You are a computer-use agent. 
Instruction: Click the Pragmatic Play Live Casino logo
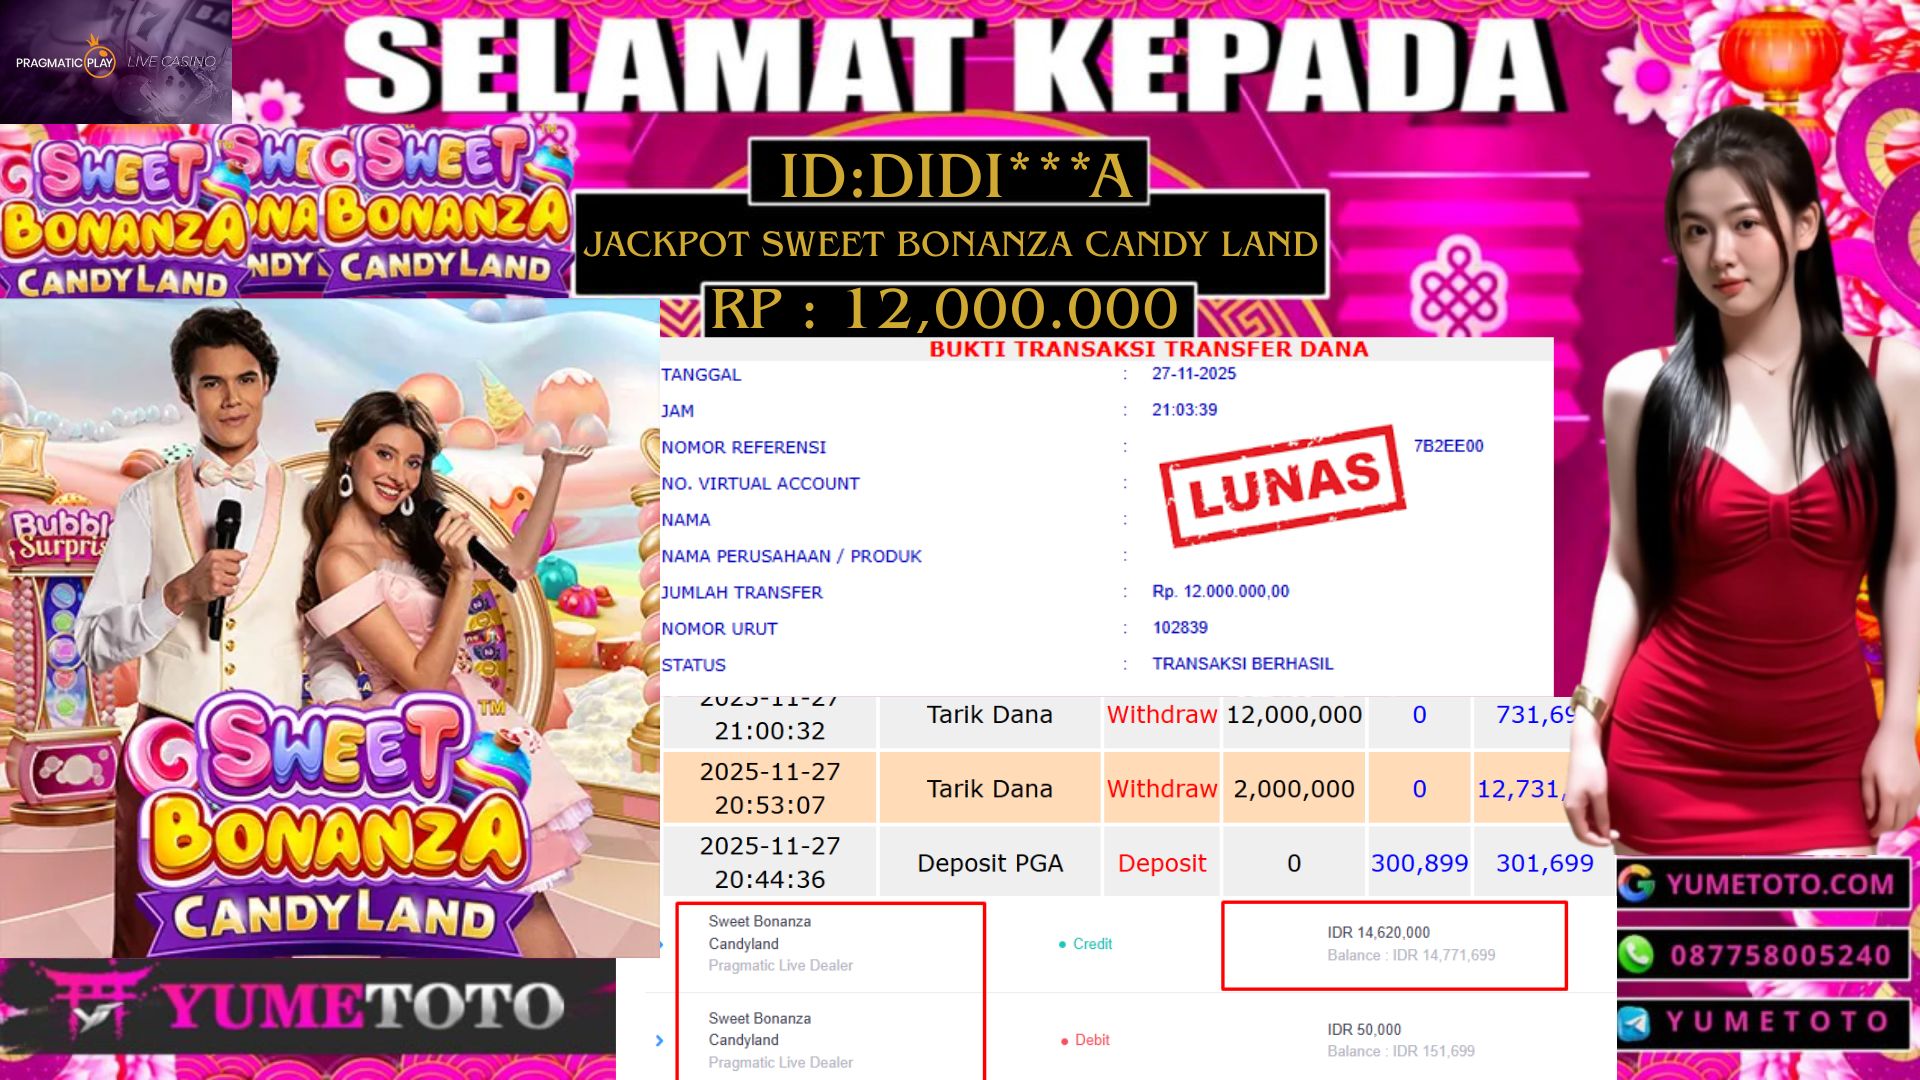point(116,62)
